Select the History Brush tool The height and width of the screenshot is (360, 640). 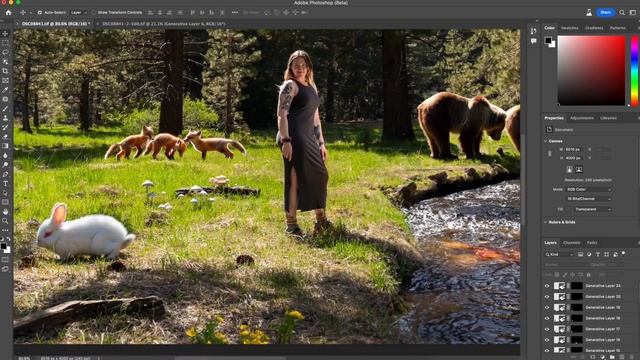[x=5, y=127]
